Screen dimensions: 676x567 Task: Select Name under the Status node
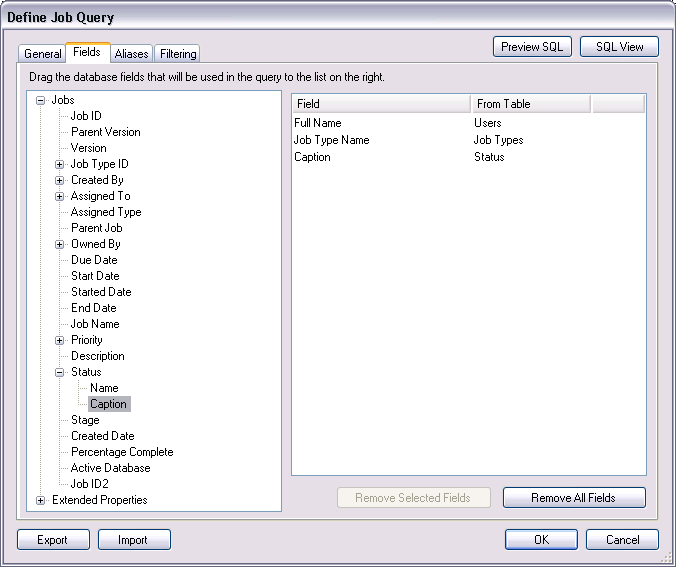104,388
